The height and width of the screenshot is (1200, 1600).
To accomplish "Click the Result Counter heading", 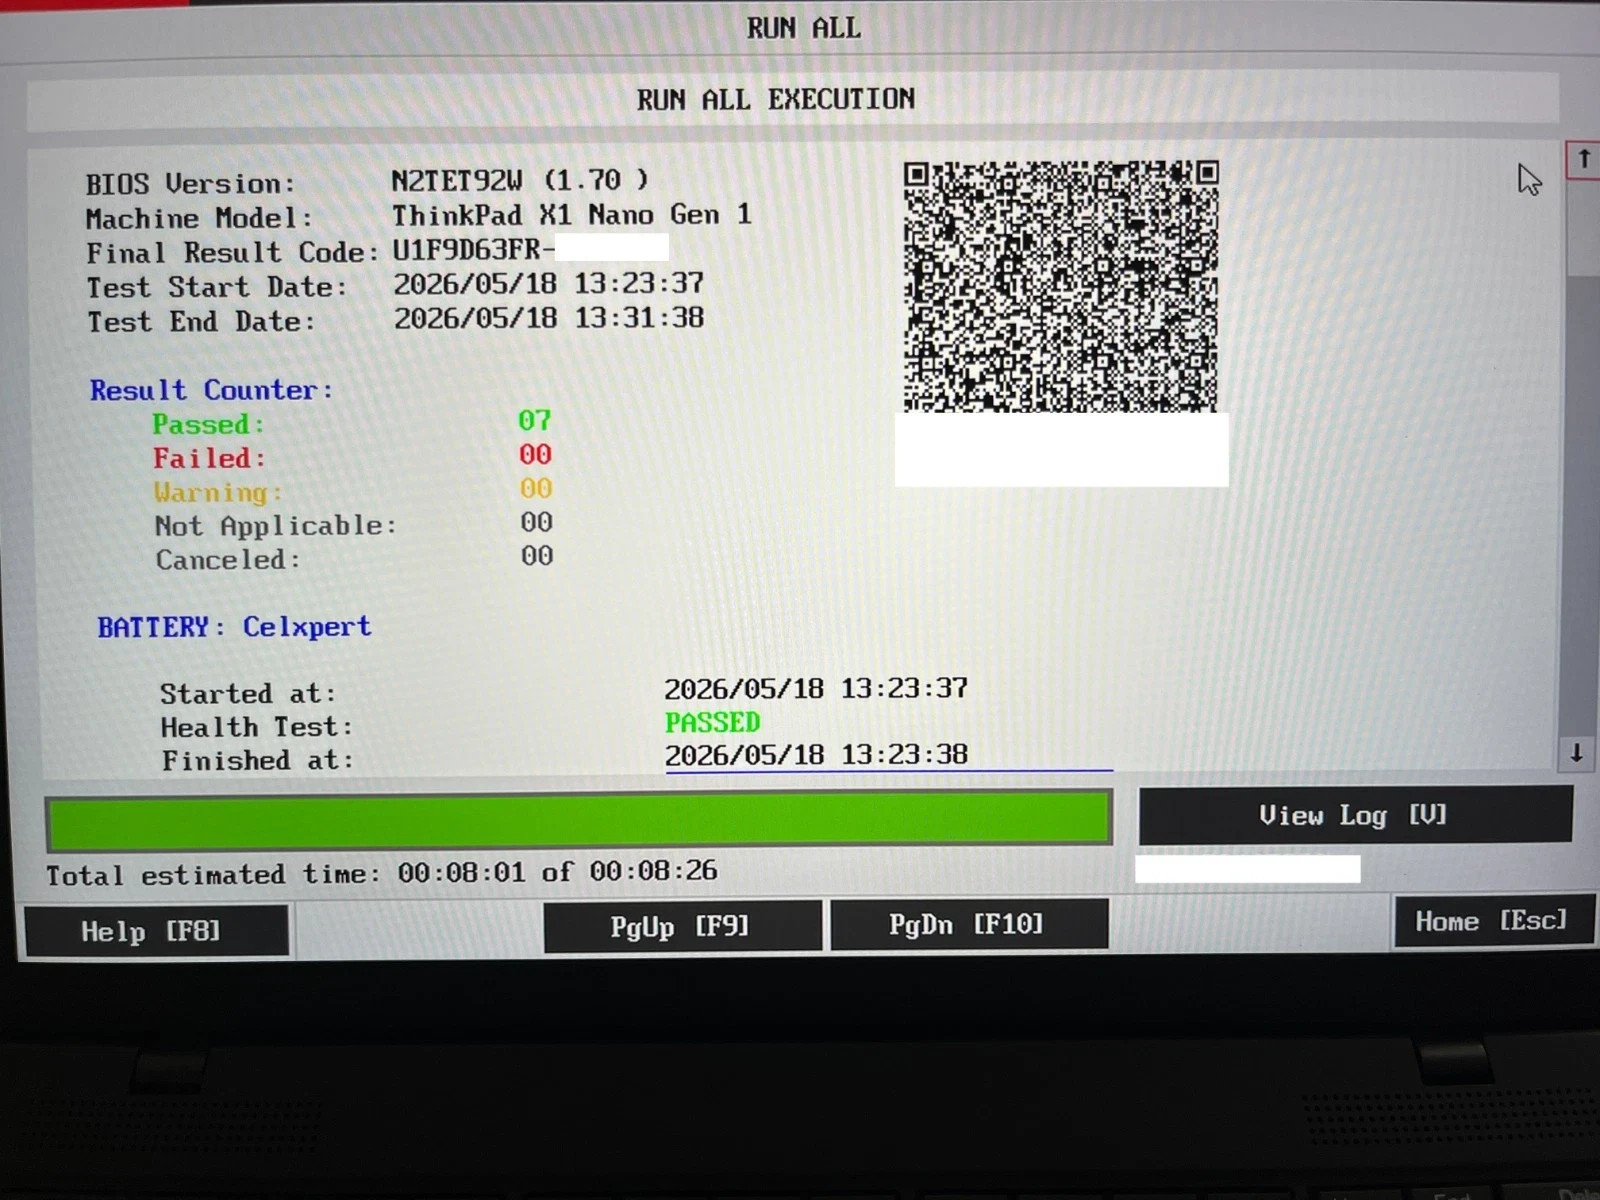I will click(211, 390).
